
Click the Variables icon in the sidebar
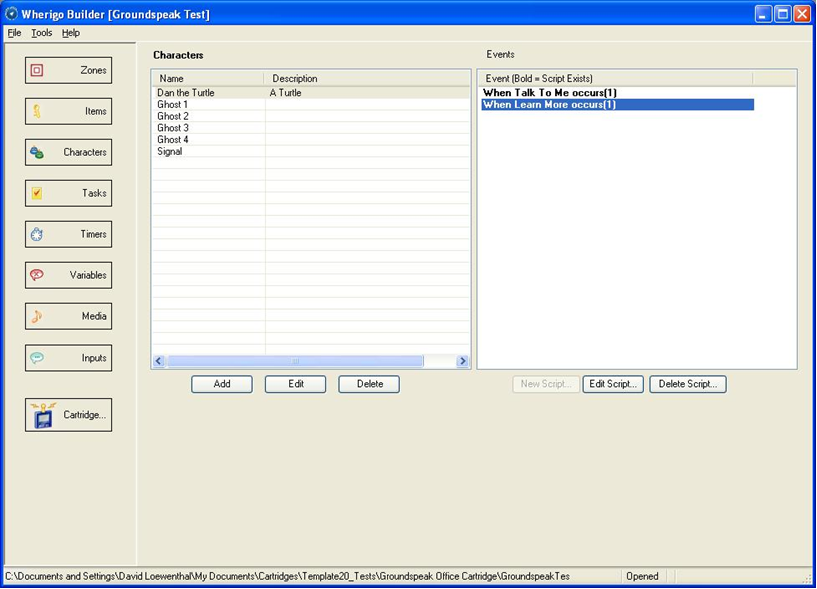tap(36, 275)
